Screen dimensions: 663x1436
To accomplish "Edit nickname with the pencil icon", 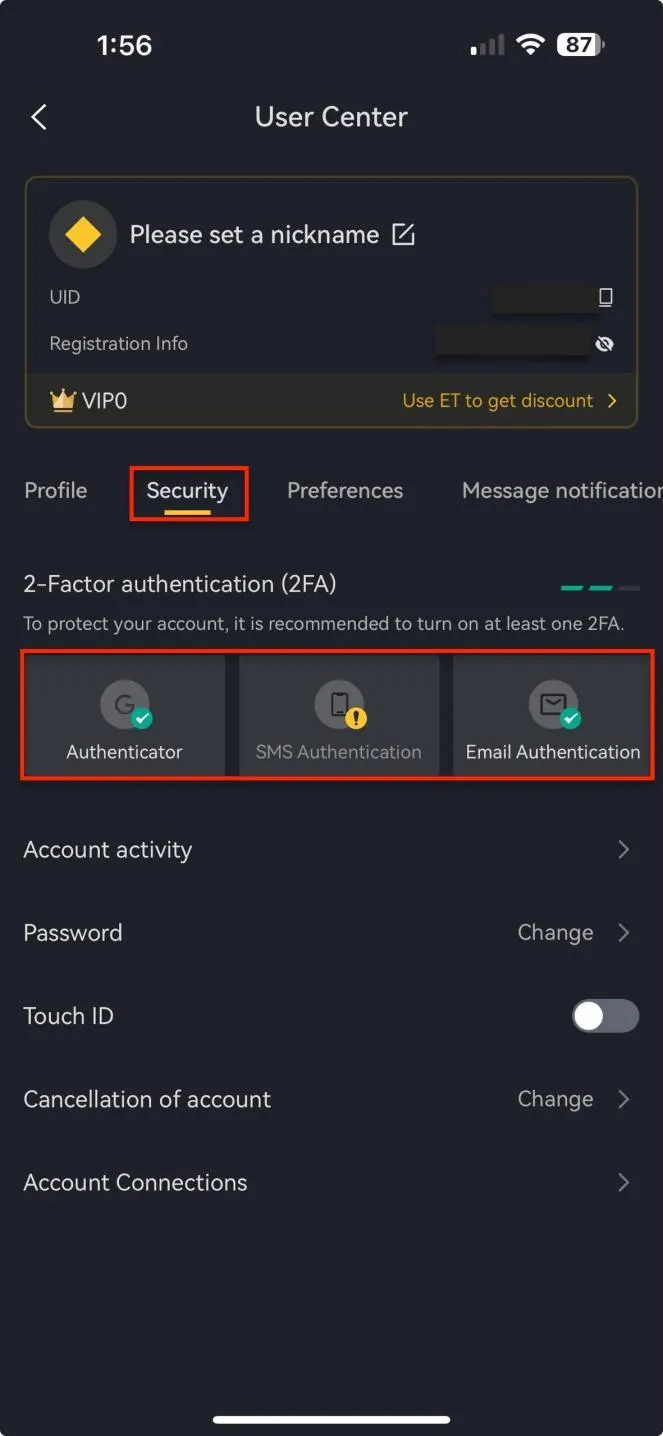I will click(x=403, y=234).
